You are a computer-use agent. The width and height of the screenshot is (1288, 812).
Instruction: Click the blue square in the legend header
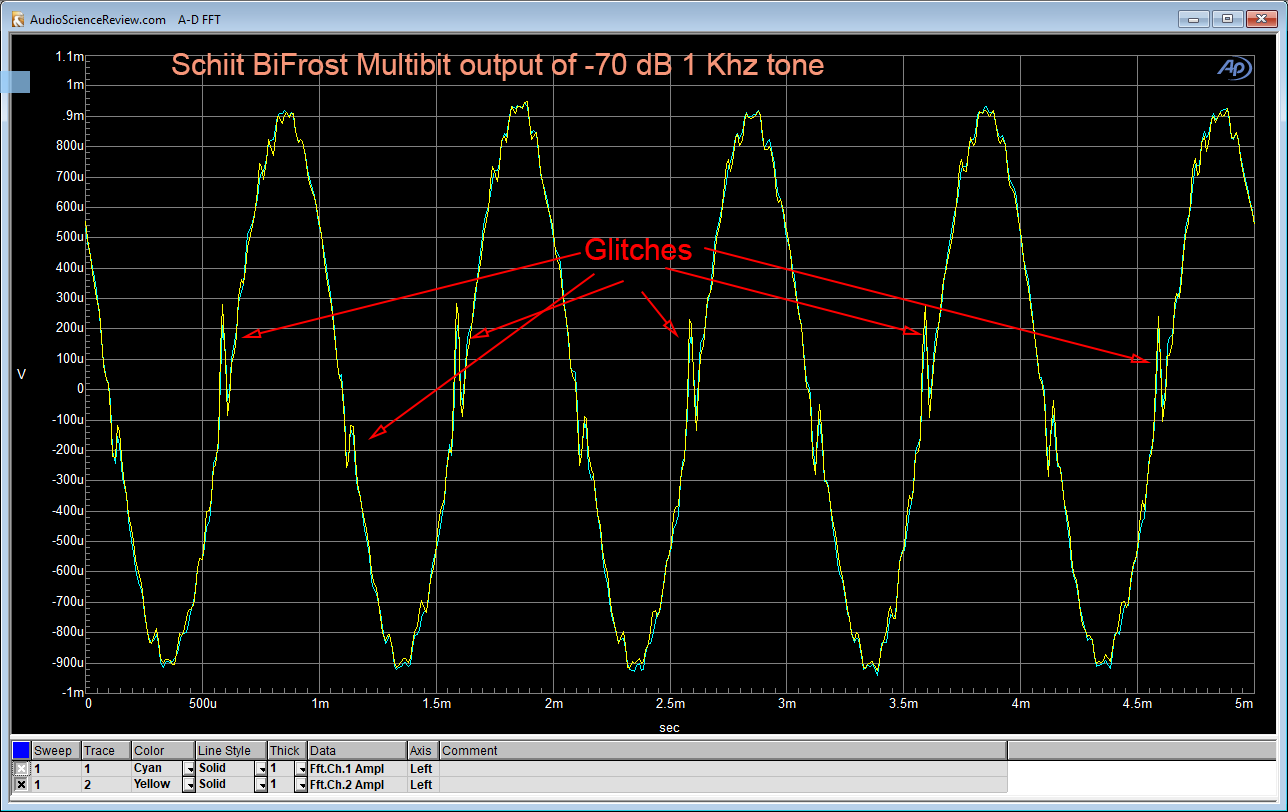[x=21, y=750]
